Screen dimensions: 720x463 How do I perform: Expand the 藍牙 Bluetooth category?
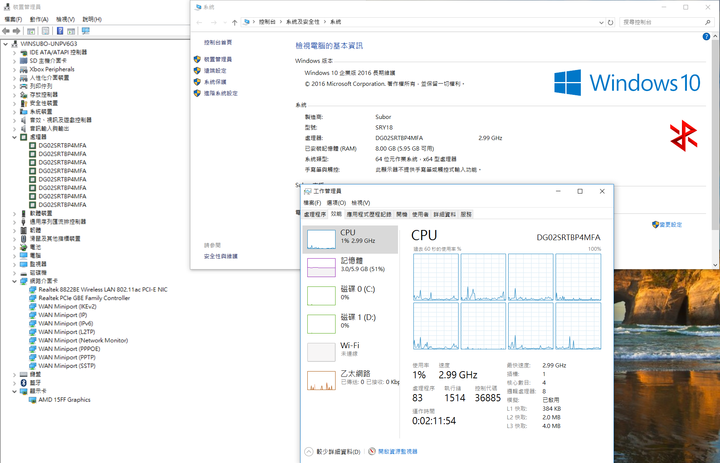pos(15,383)
